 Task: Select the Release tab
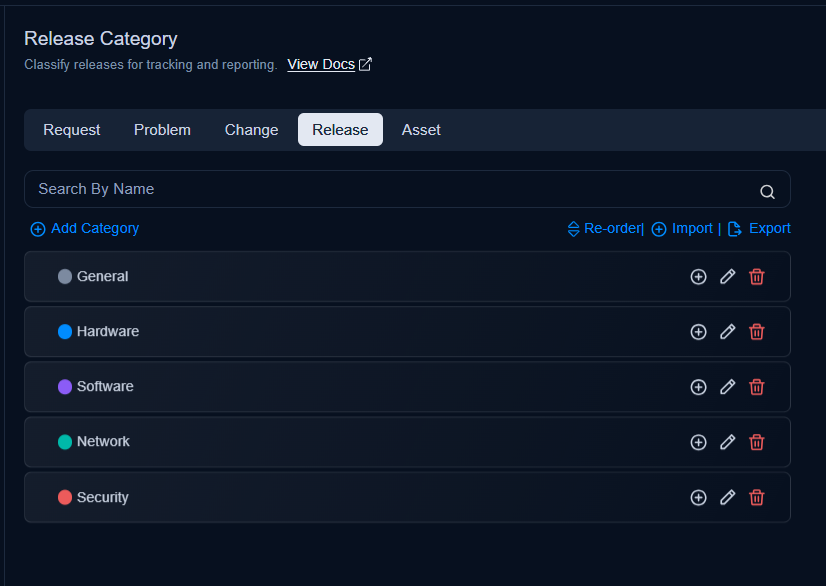(x=340, y=130)
